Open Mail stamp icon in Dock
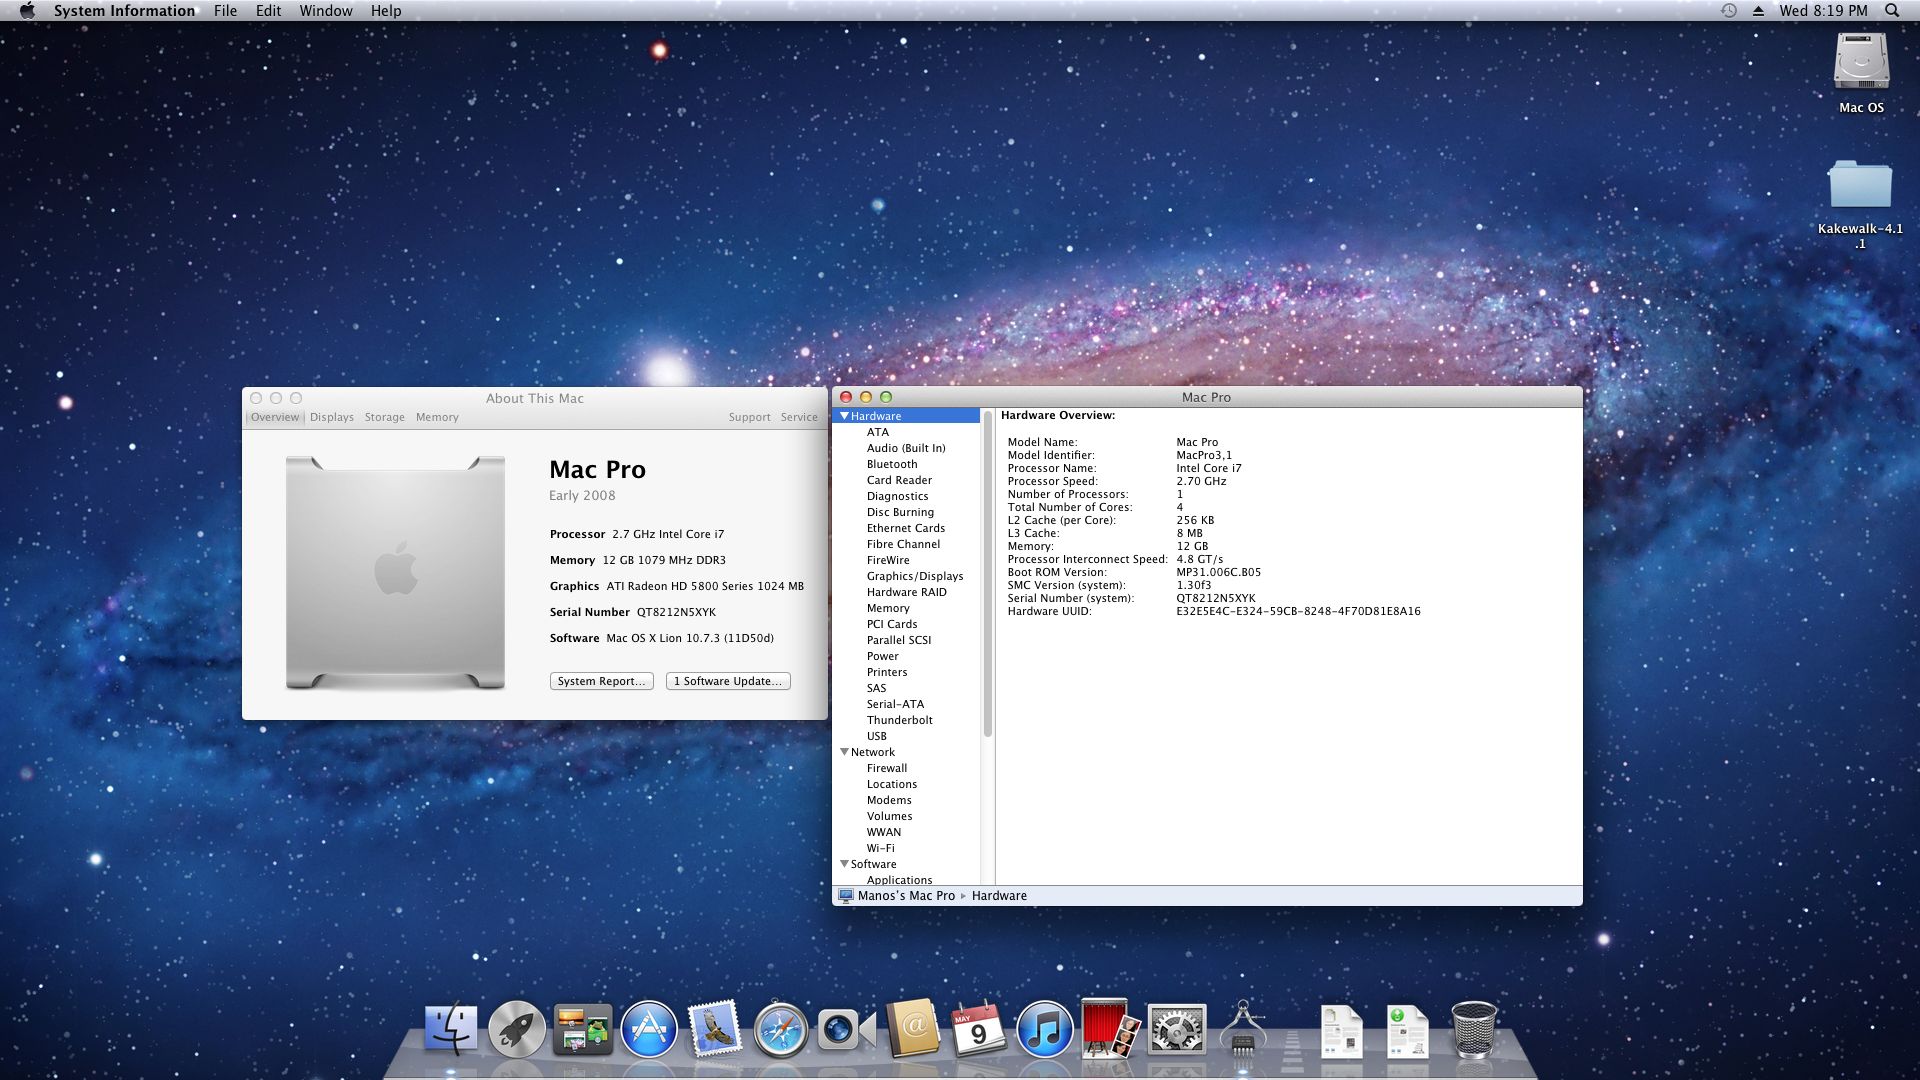 (714, 1029)
